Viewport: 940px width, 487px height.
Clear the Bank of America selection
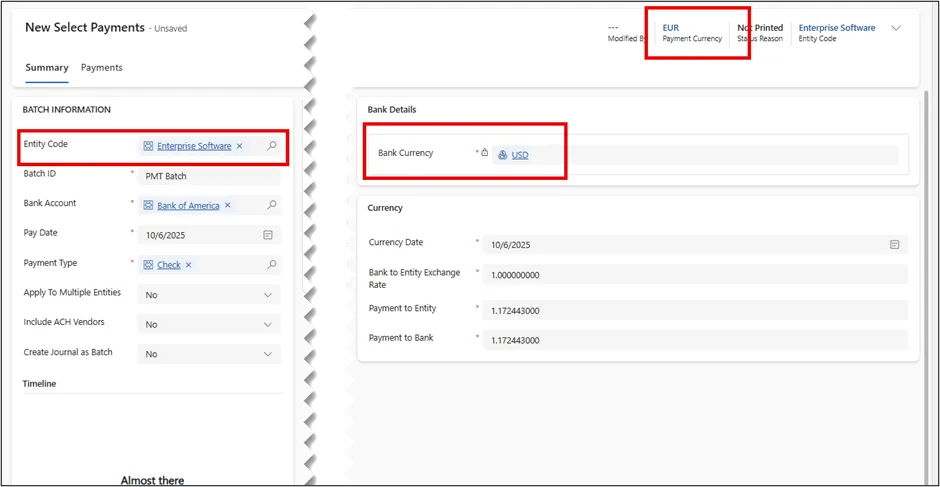[x=227, y=206]
